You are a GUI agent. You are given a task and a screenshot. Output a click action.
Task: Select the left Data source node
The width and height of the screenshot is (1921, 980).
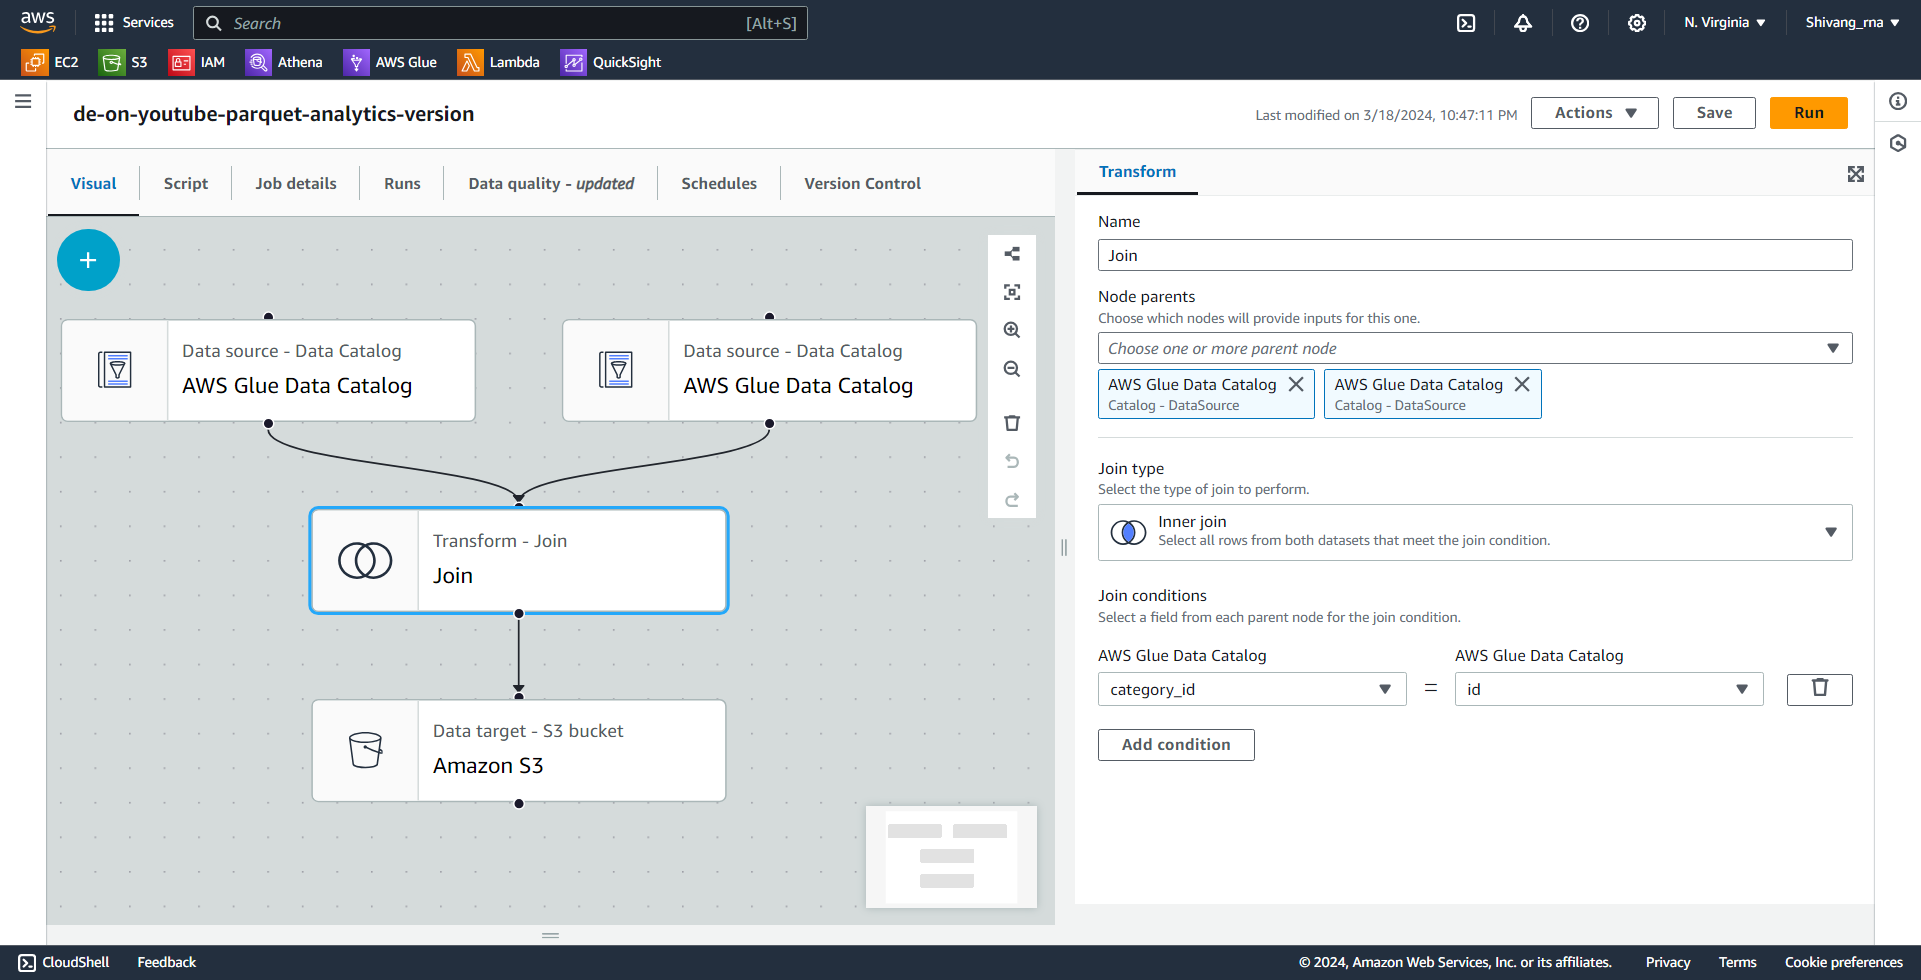point(268,370)
